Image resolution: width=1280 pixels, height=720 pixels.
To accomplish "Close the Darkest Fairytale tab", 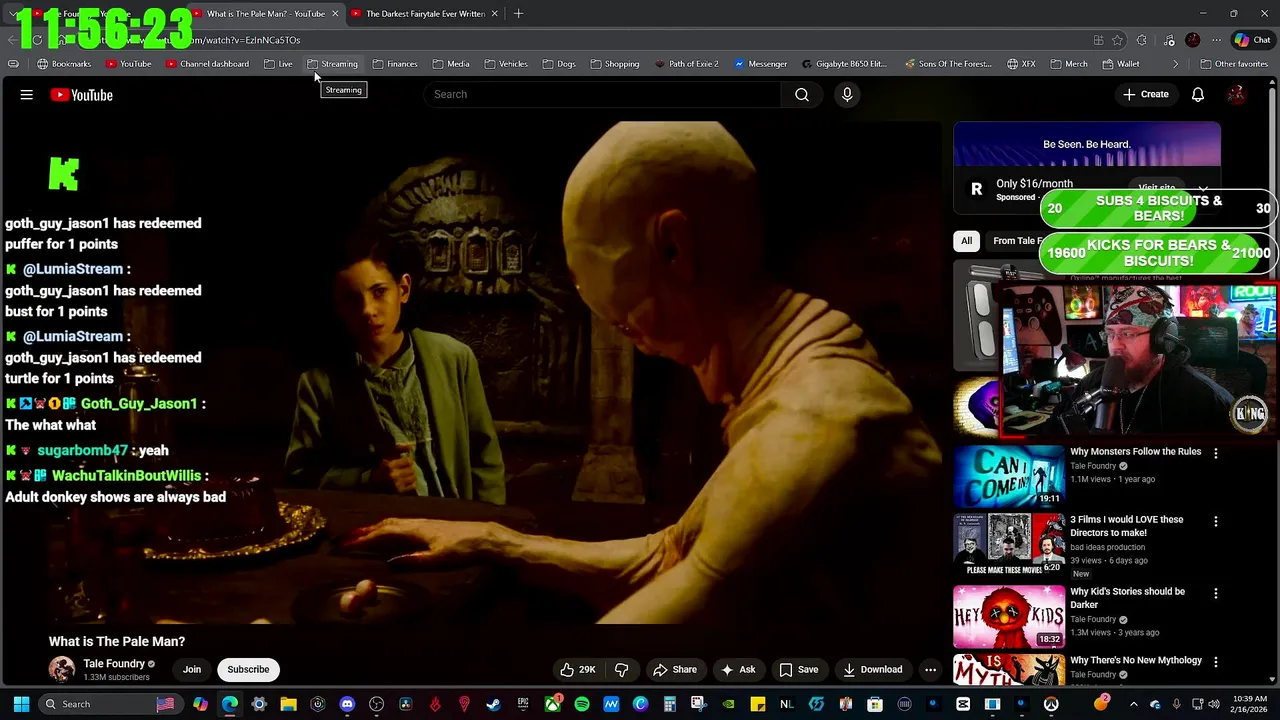I will click(494, 14).
